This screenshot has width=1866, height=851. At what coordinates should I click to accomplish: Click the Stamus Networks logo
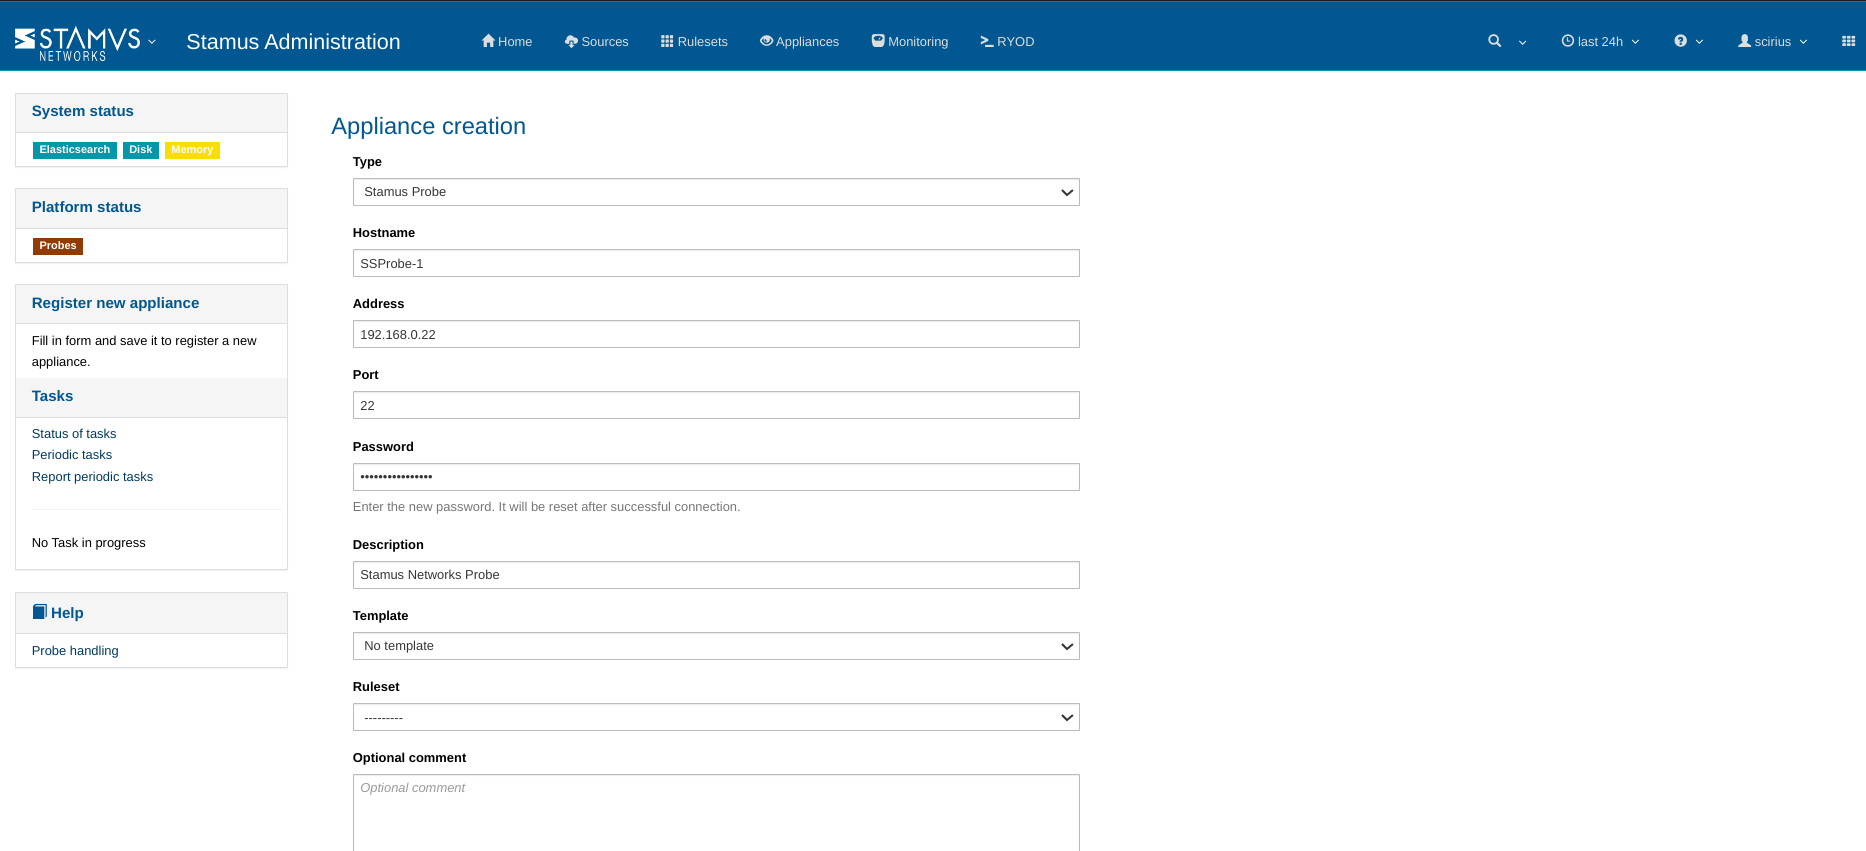[78, 42]
